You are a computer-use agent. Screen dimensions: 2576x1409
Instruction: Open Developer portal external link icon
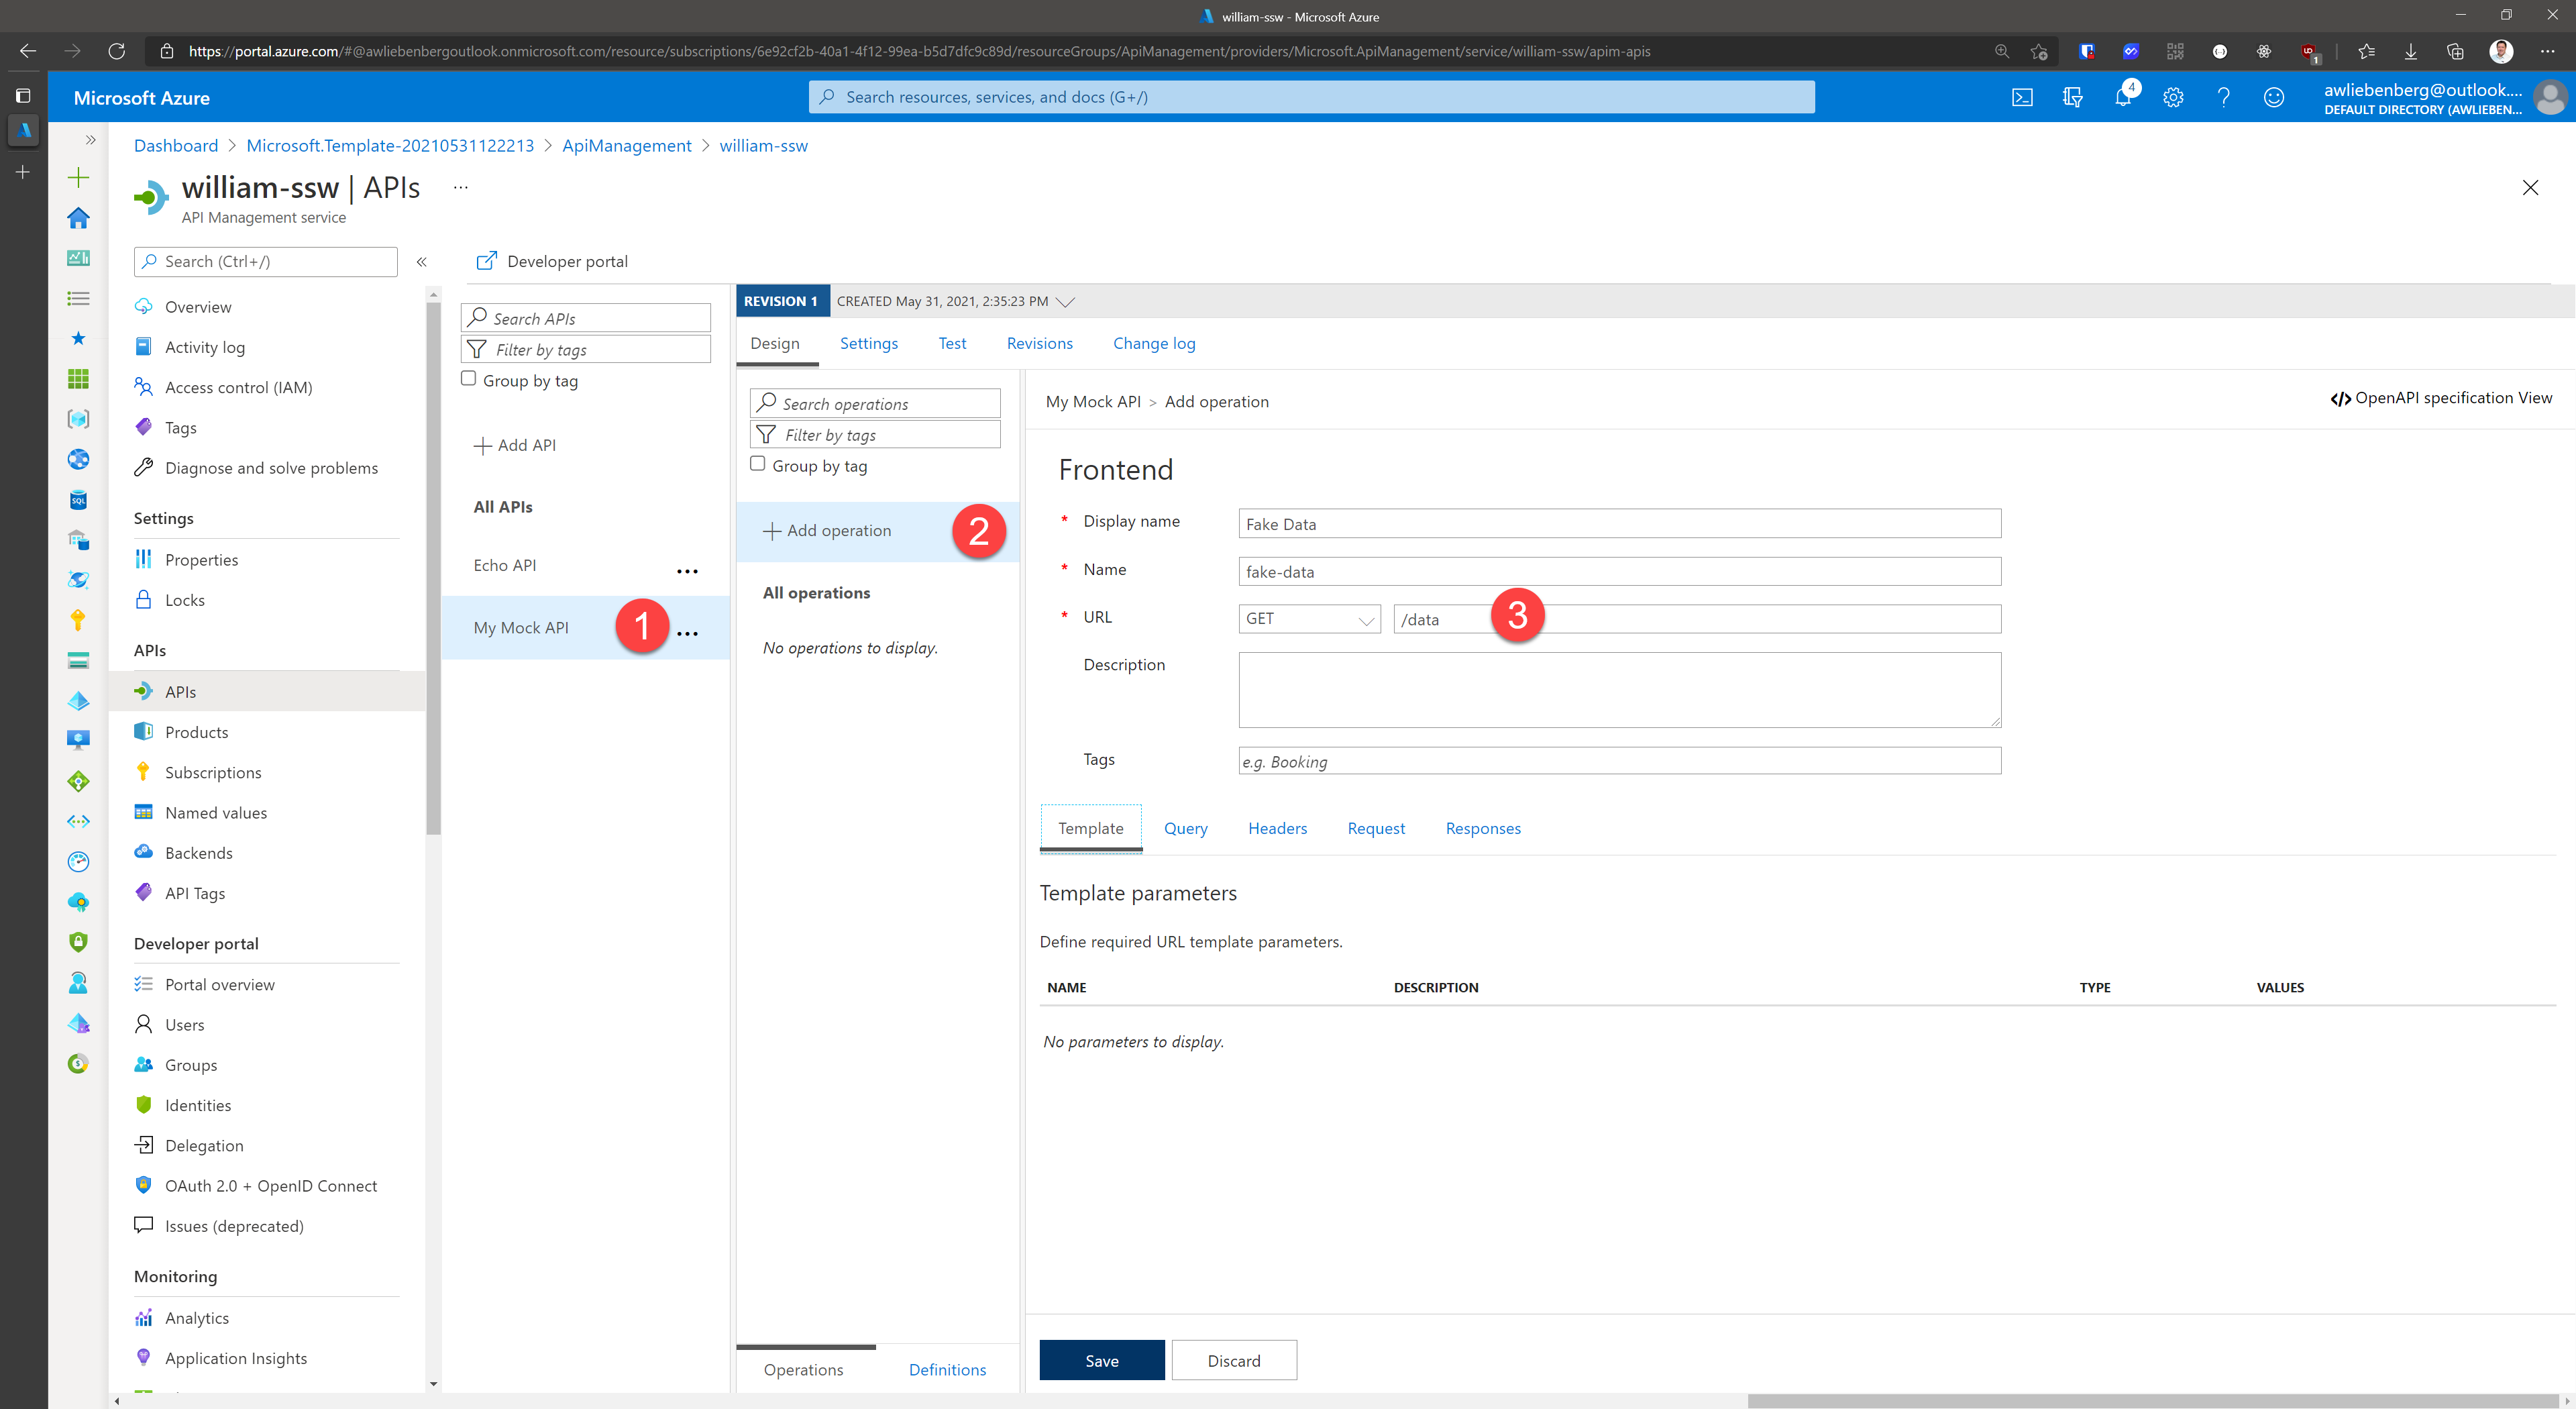(486, 261)
